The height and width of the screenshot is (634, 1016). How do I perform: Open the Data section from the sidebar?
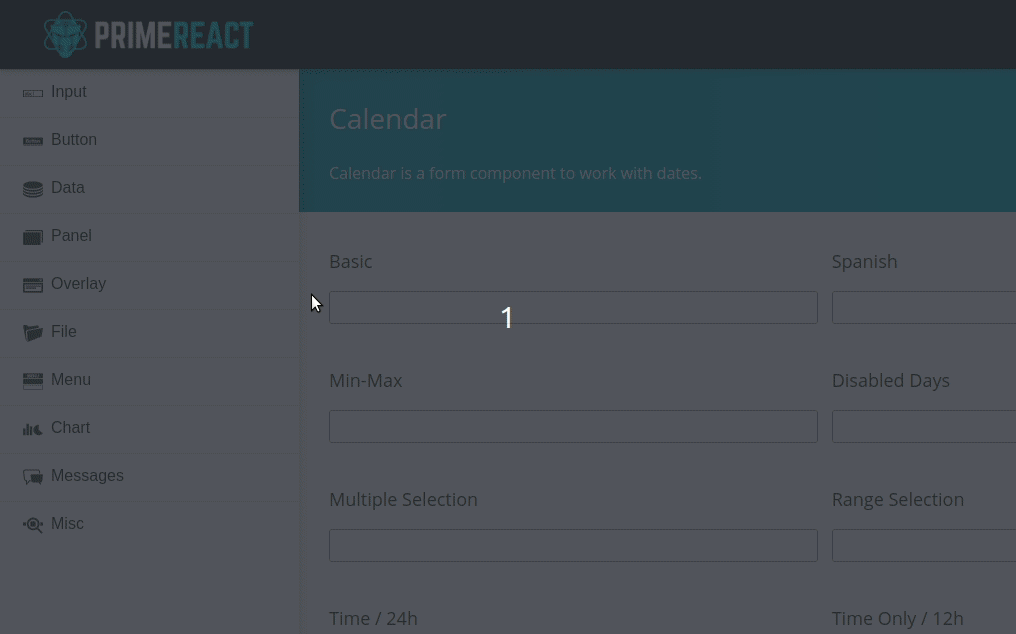pyautogui.click(x=68, y=188)
